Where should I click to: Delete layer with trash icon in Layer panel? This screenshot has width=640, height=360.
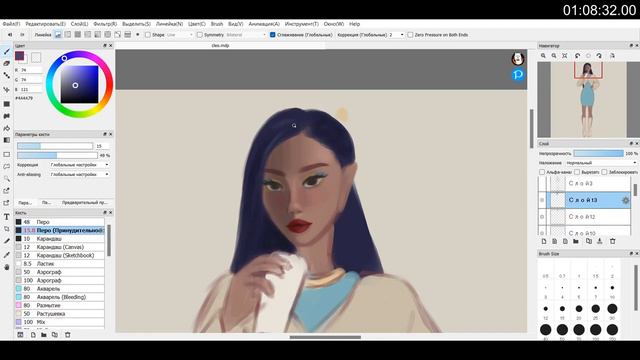pyautogui.click(x=613, y=241)
